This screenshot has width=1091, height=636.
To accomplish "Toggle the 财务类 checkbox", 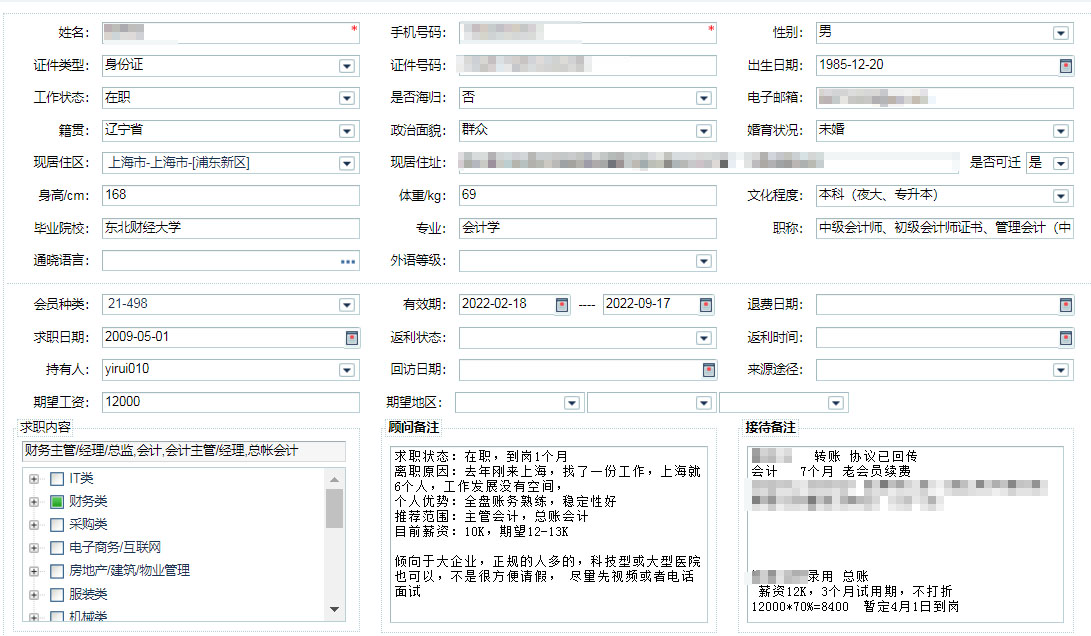I will point(57,502).
